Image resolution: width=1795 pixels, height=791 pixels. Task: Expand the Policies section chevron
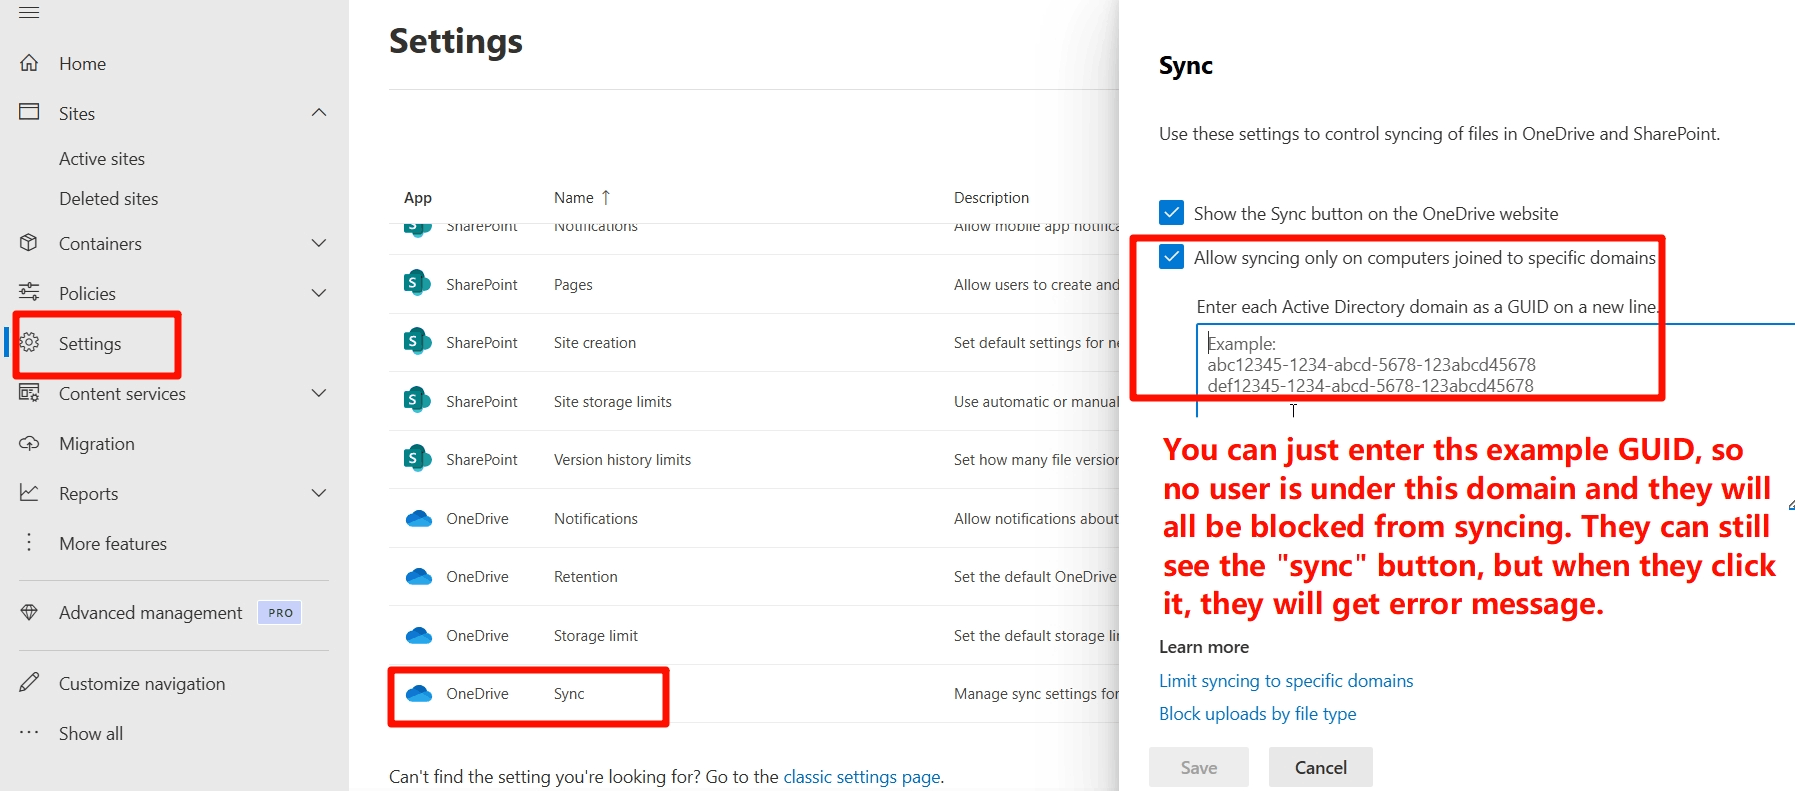(319, 293)
